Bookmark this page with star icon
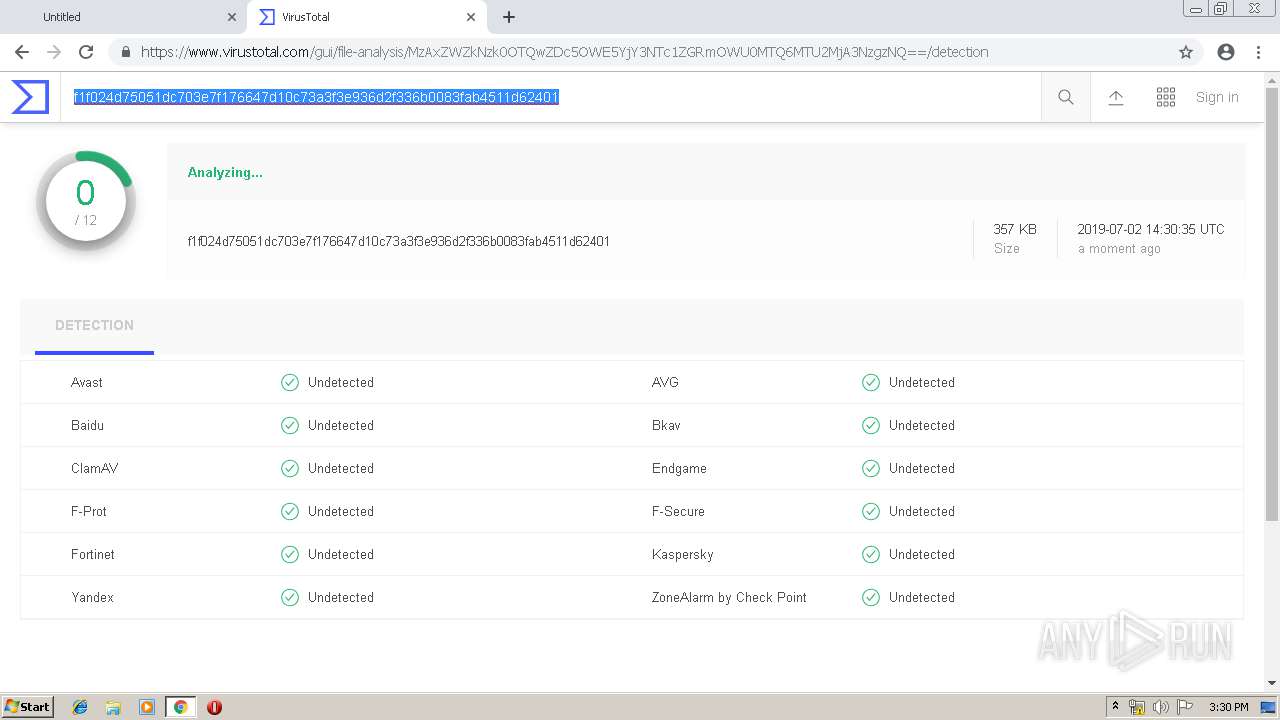Screen dimensions: 1280x720 pos(1186,52)
